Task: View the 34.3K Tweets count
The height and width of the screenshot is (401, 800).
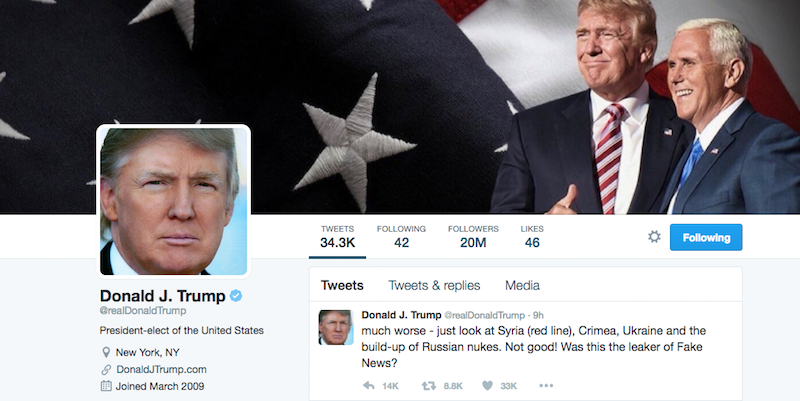Action: (x=337, y=237)
